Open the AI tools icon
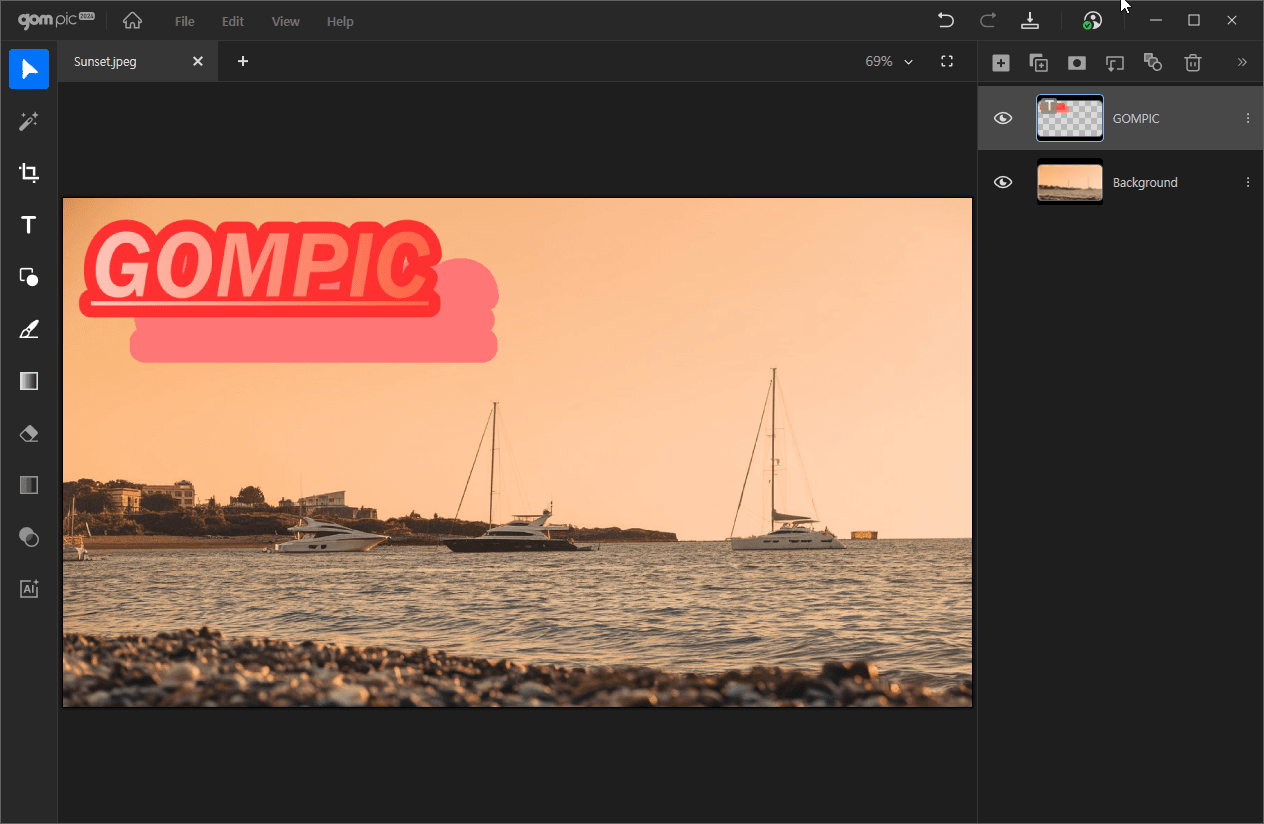1264x824 pixels. pyautogui.click(x=29, y=589)
